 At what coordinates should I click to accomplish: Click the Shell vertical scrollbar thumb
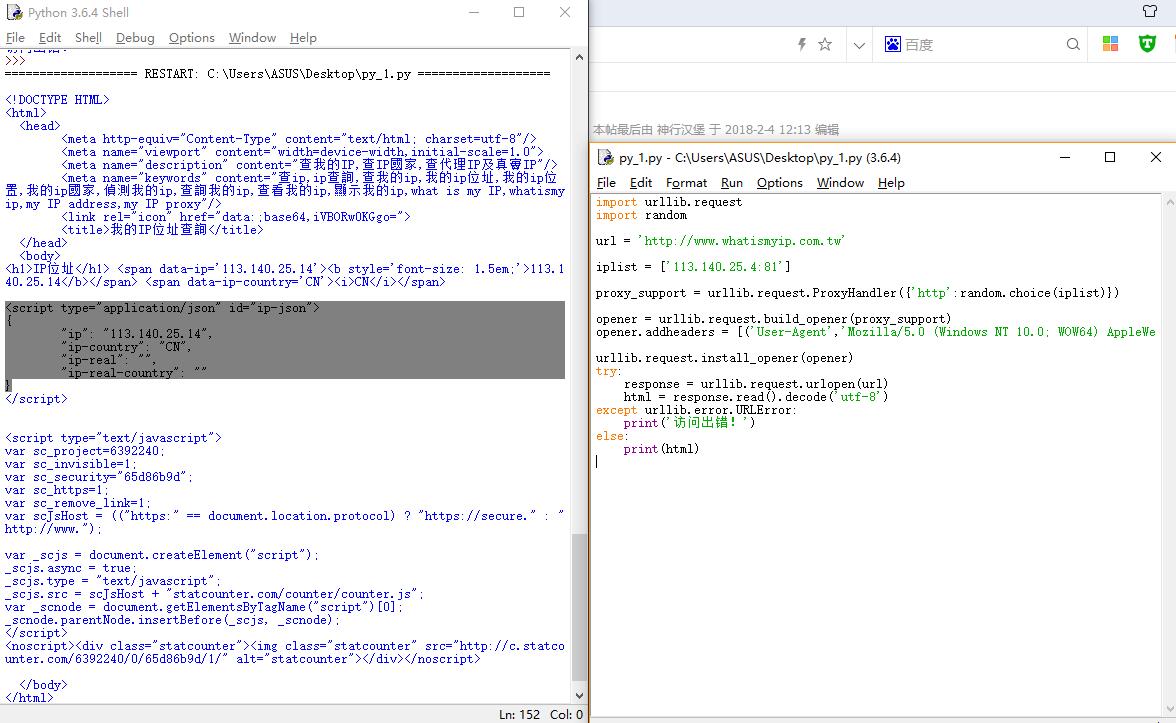coord(578,605)
